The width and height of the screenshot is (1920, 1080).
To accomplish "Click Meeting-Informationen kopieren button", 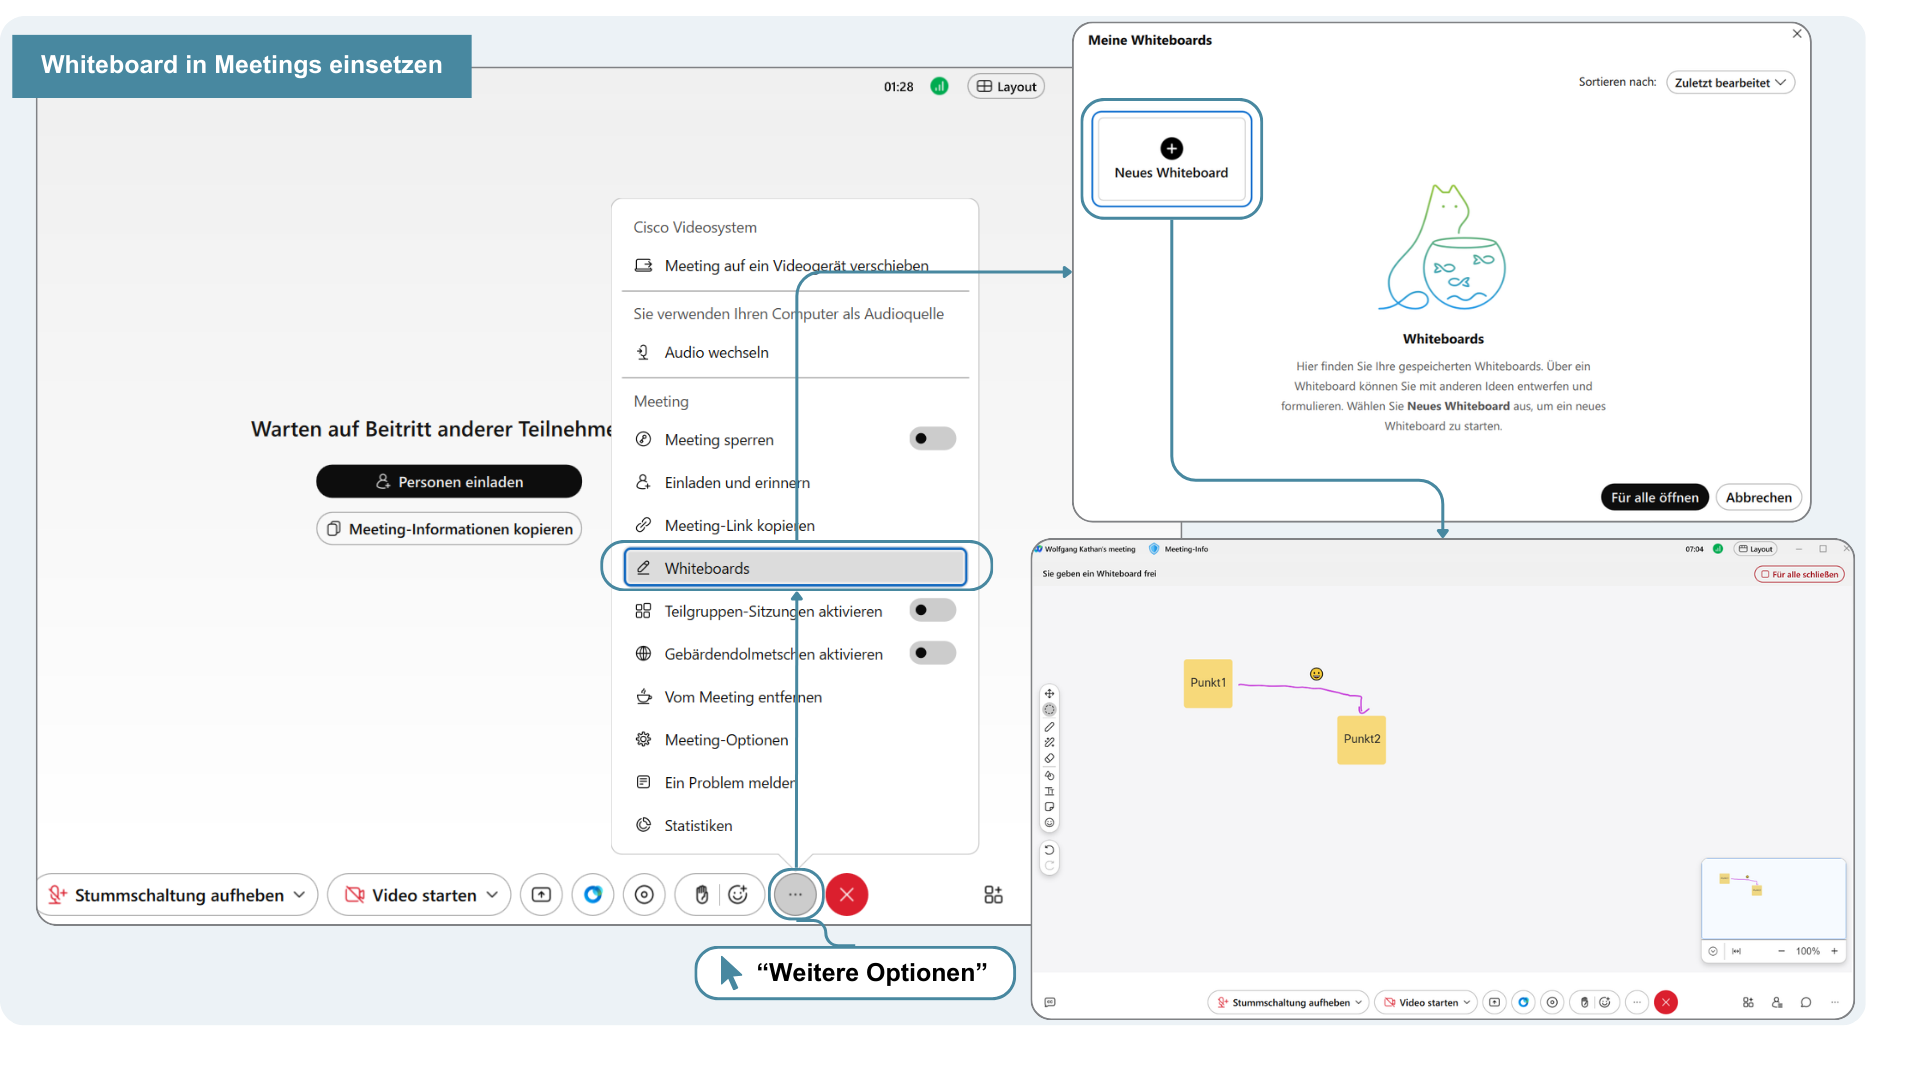I will pyautogui.click(x=449, y=529).
